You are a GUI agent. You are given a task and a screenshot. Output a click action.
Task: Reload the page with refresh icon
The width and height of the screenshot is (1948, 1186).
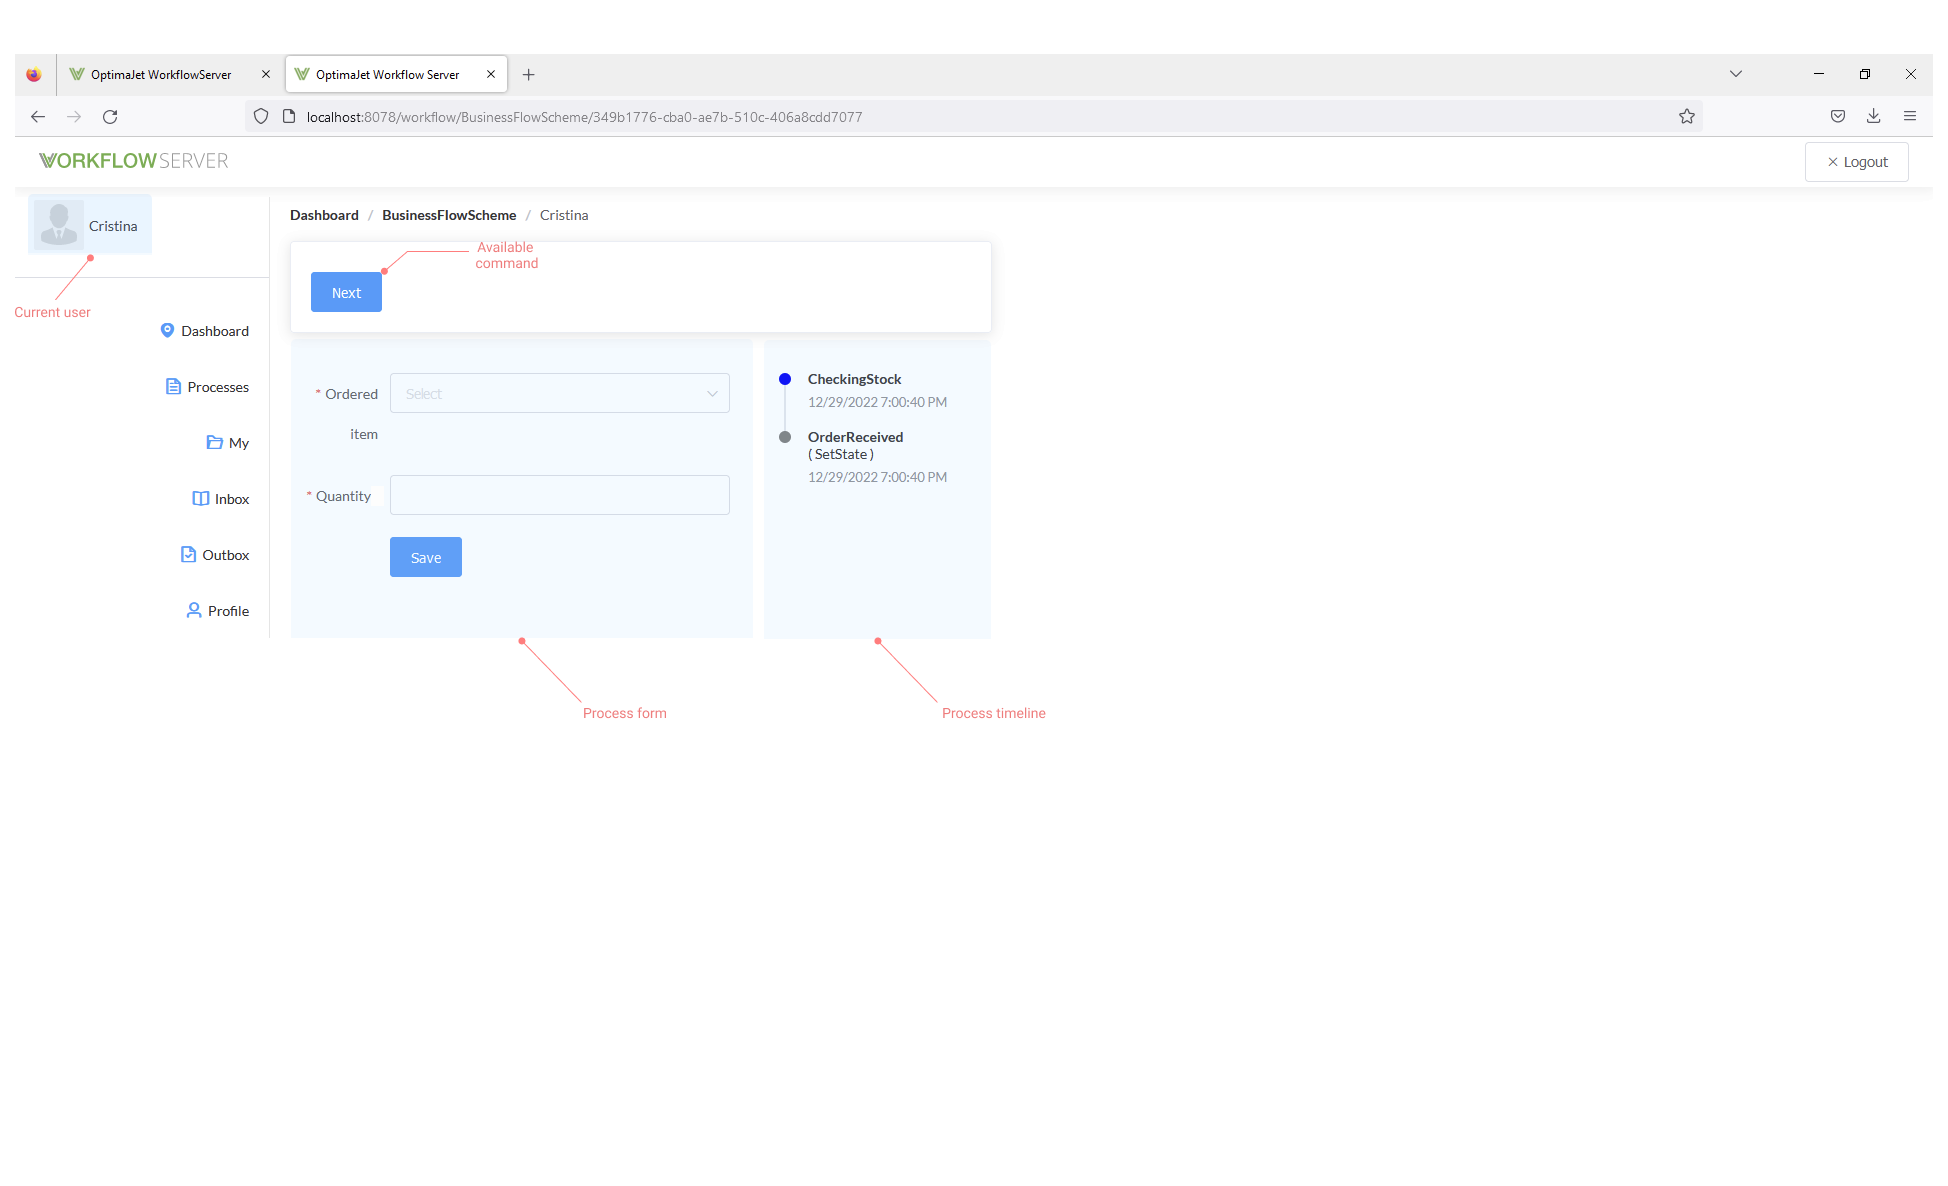coord(110,116)
